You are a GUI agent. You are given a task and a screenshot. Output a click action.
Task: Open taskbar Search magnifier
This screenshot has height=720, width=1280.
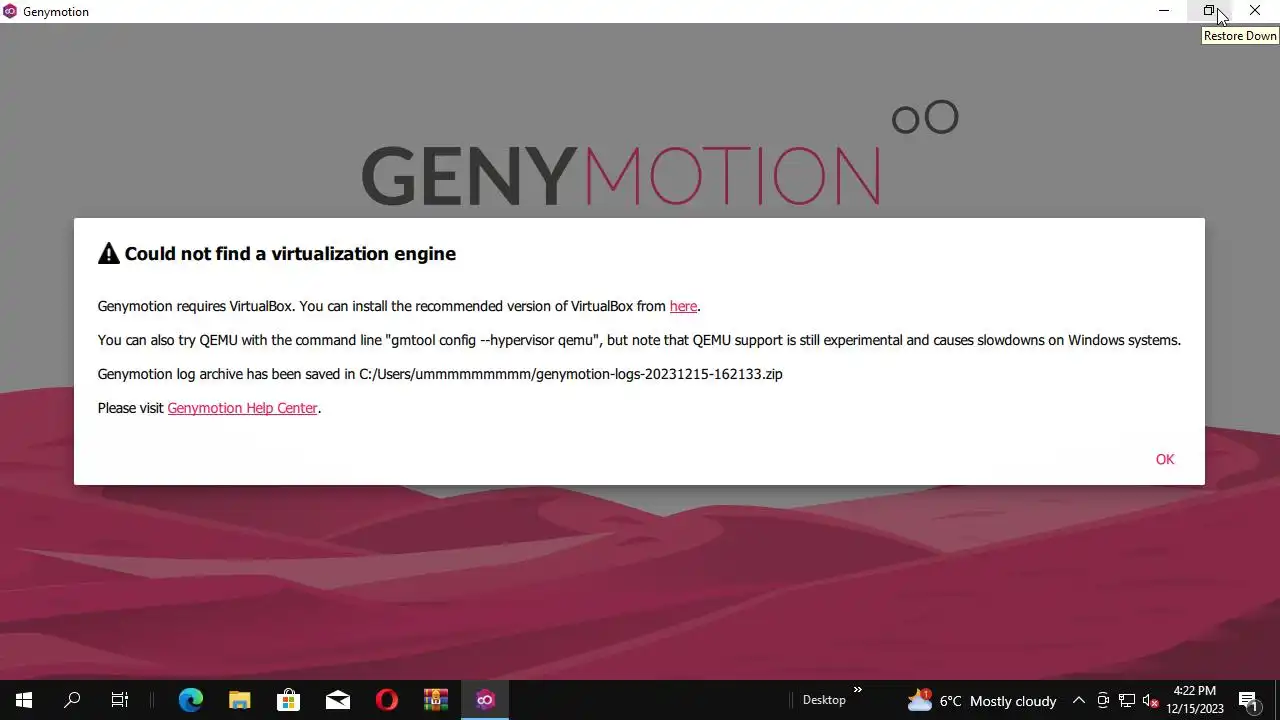tap(72, 700)
